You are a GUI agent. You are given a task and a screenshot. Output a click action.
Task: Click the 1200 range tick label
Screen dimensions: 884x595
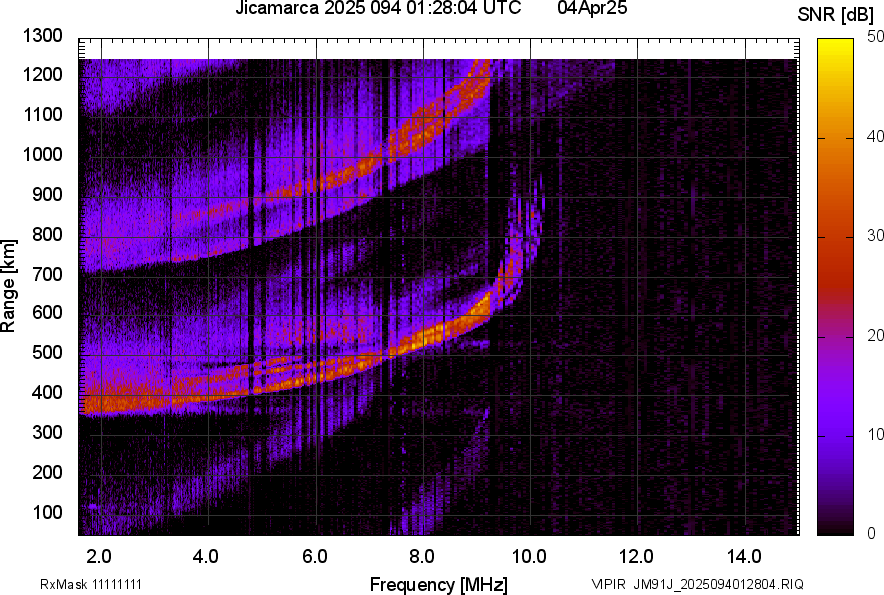(42, 74)
